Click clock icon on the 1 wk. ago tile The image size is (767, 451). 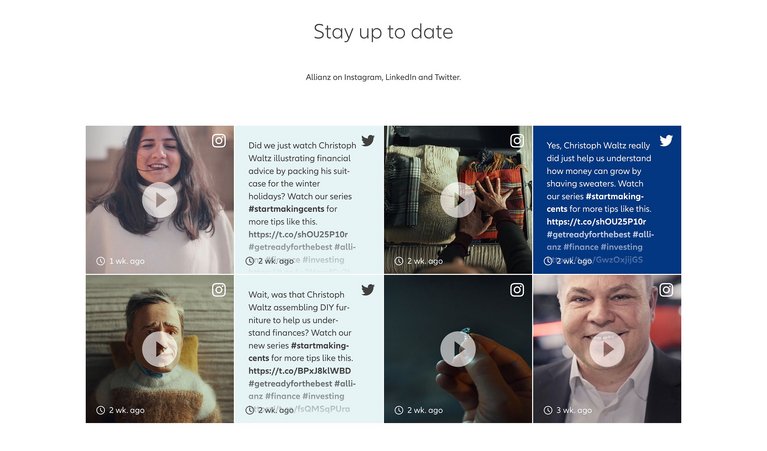[x=100, y=261]
